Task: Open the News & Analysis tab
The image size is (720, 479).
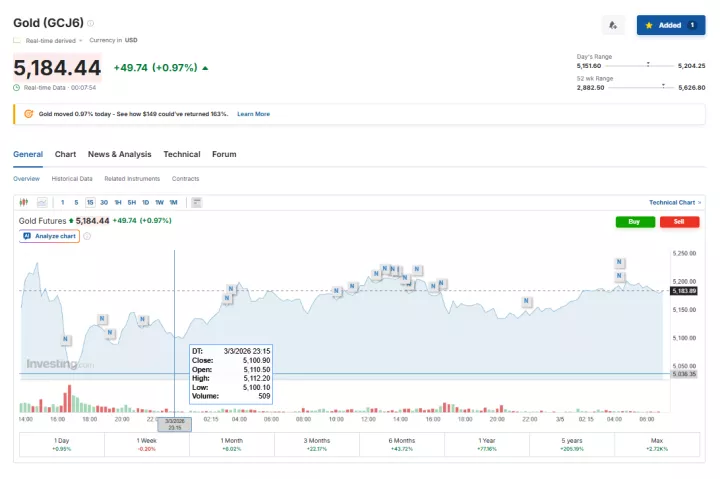Action: coord(119,154)
